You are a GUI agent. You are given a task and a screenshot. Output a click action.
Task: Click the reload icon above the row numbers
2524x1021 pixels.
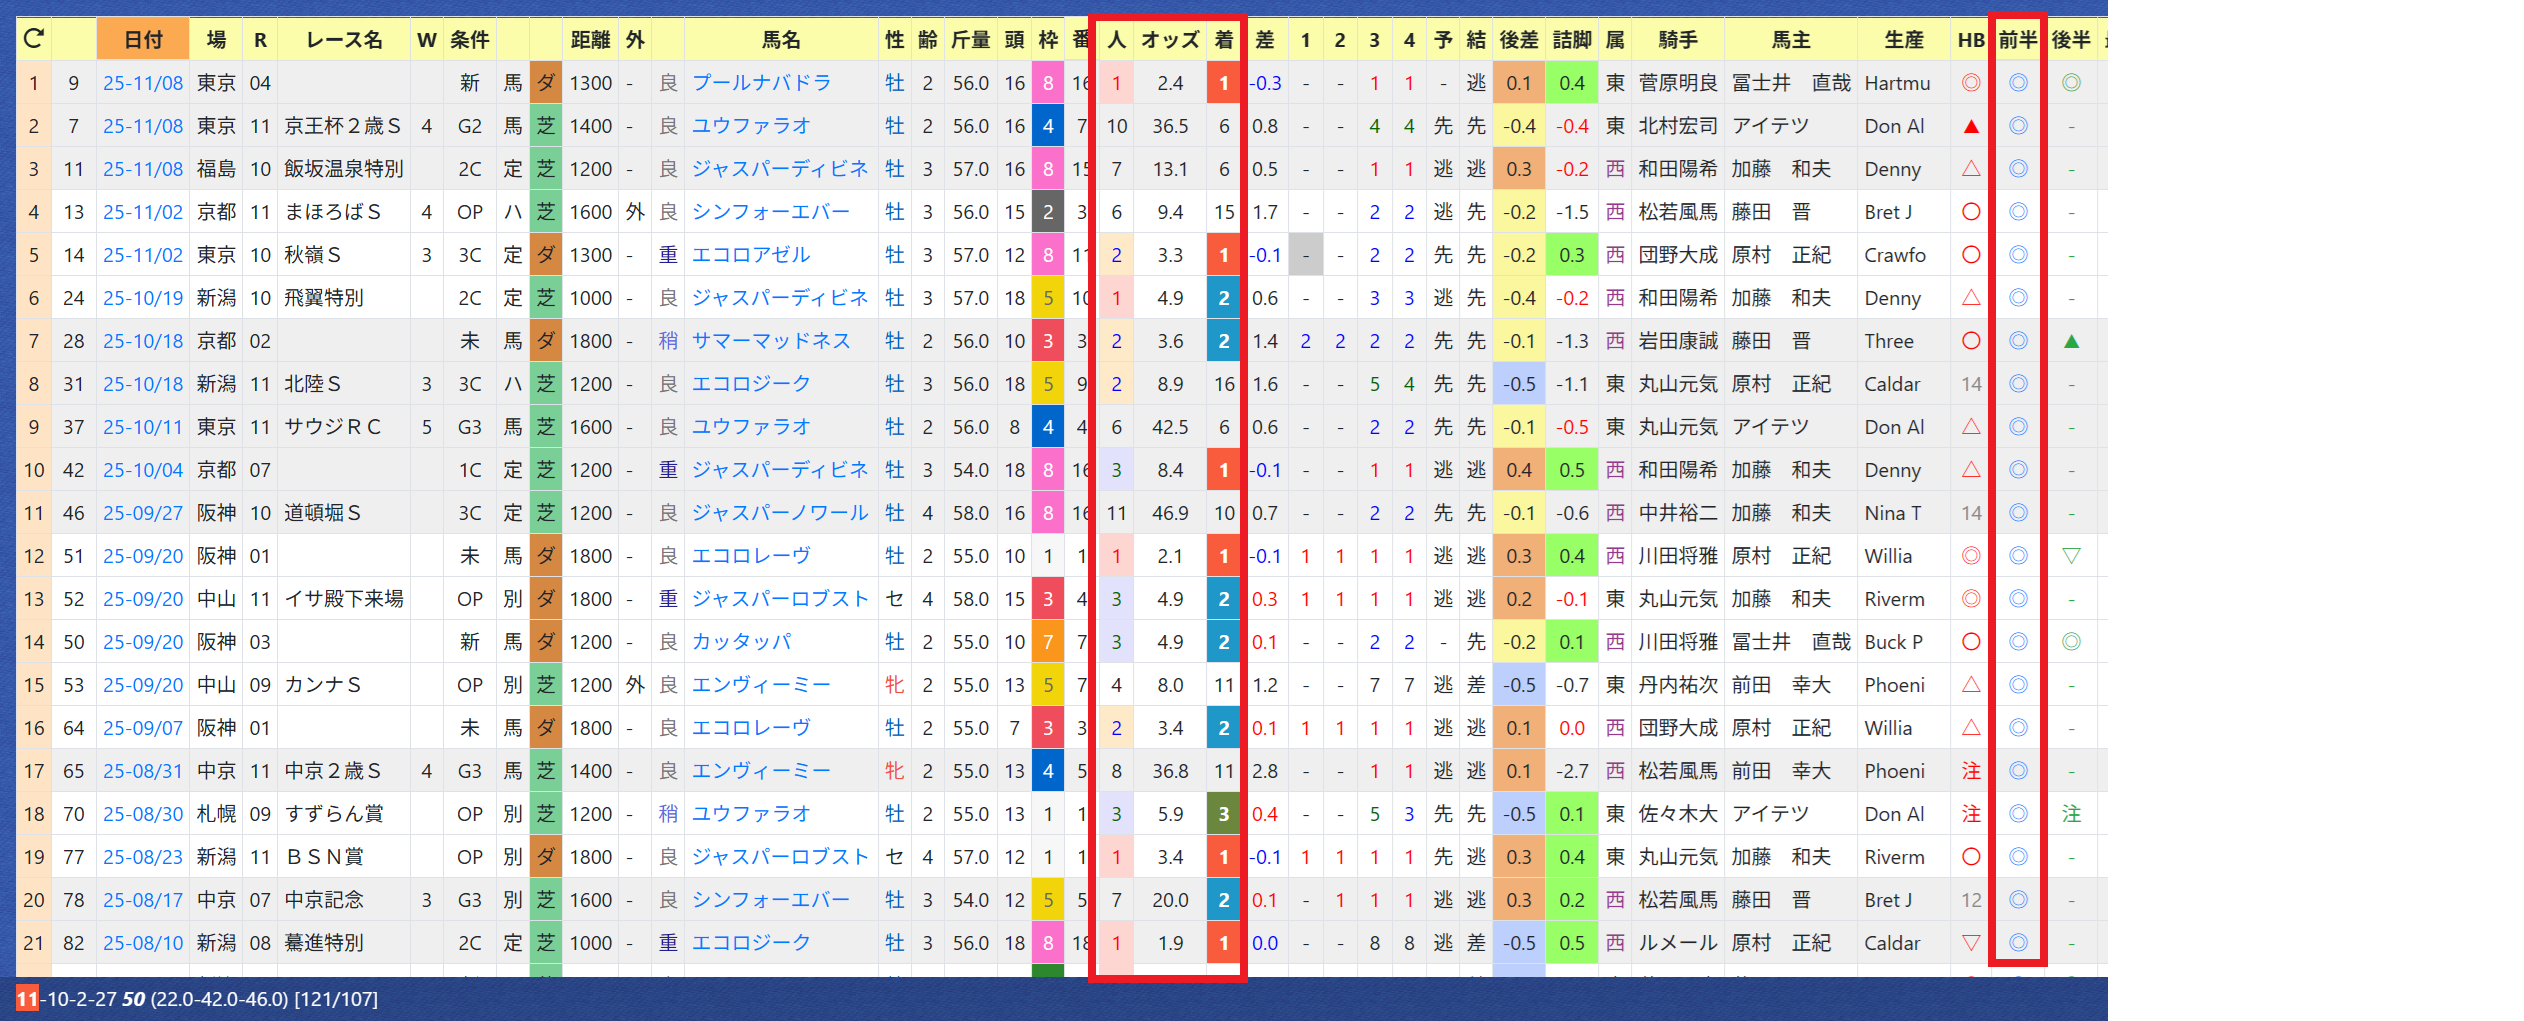click(x=33, y=39)
